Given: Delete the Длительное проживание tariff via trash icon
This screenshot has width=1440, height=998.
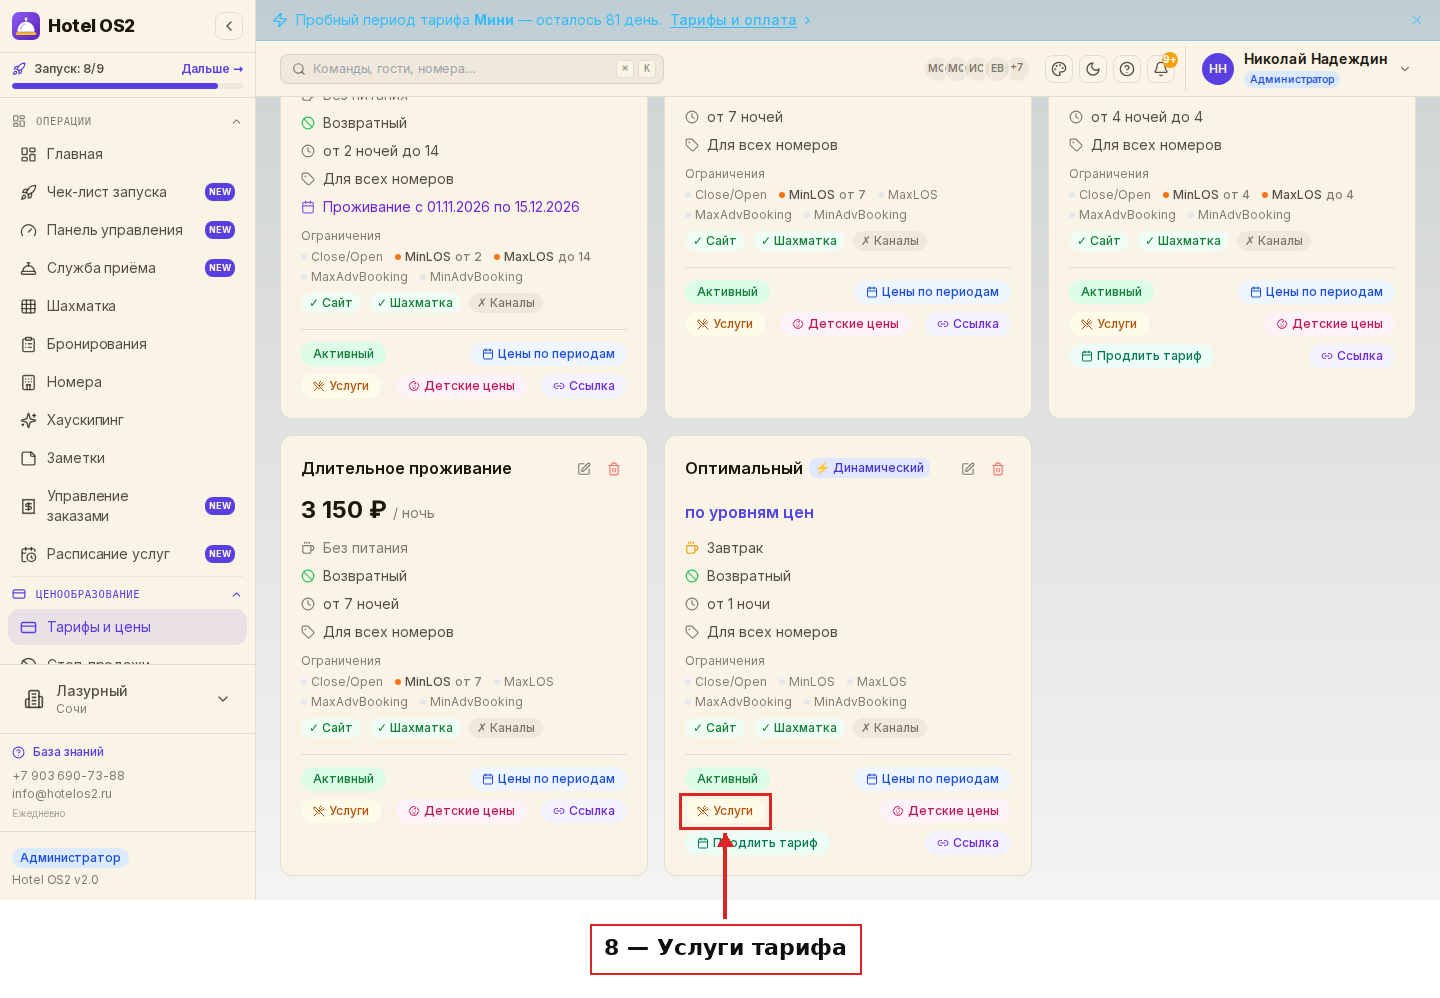Looking at the screenshot, I should coord(614,469).
